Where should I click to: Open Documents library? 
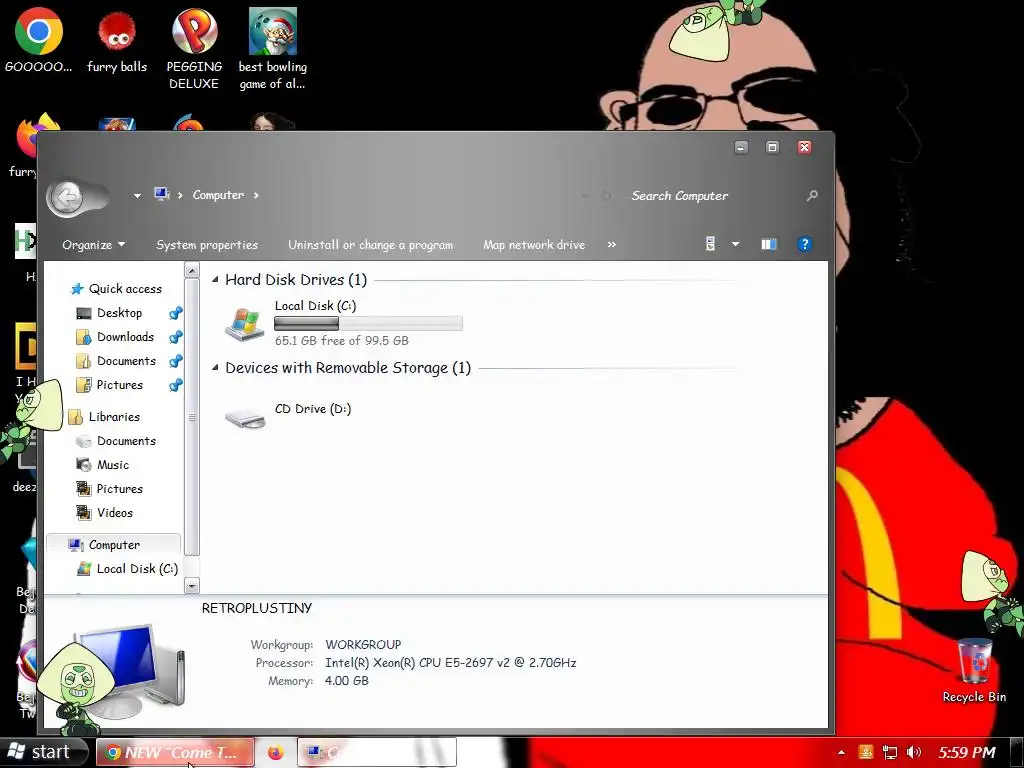coord(116,441)
